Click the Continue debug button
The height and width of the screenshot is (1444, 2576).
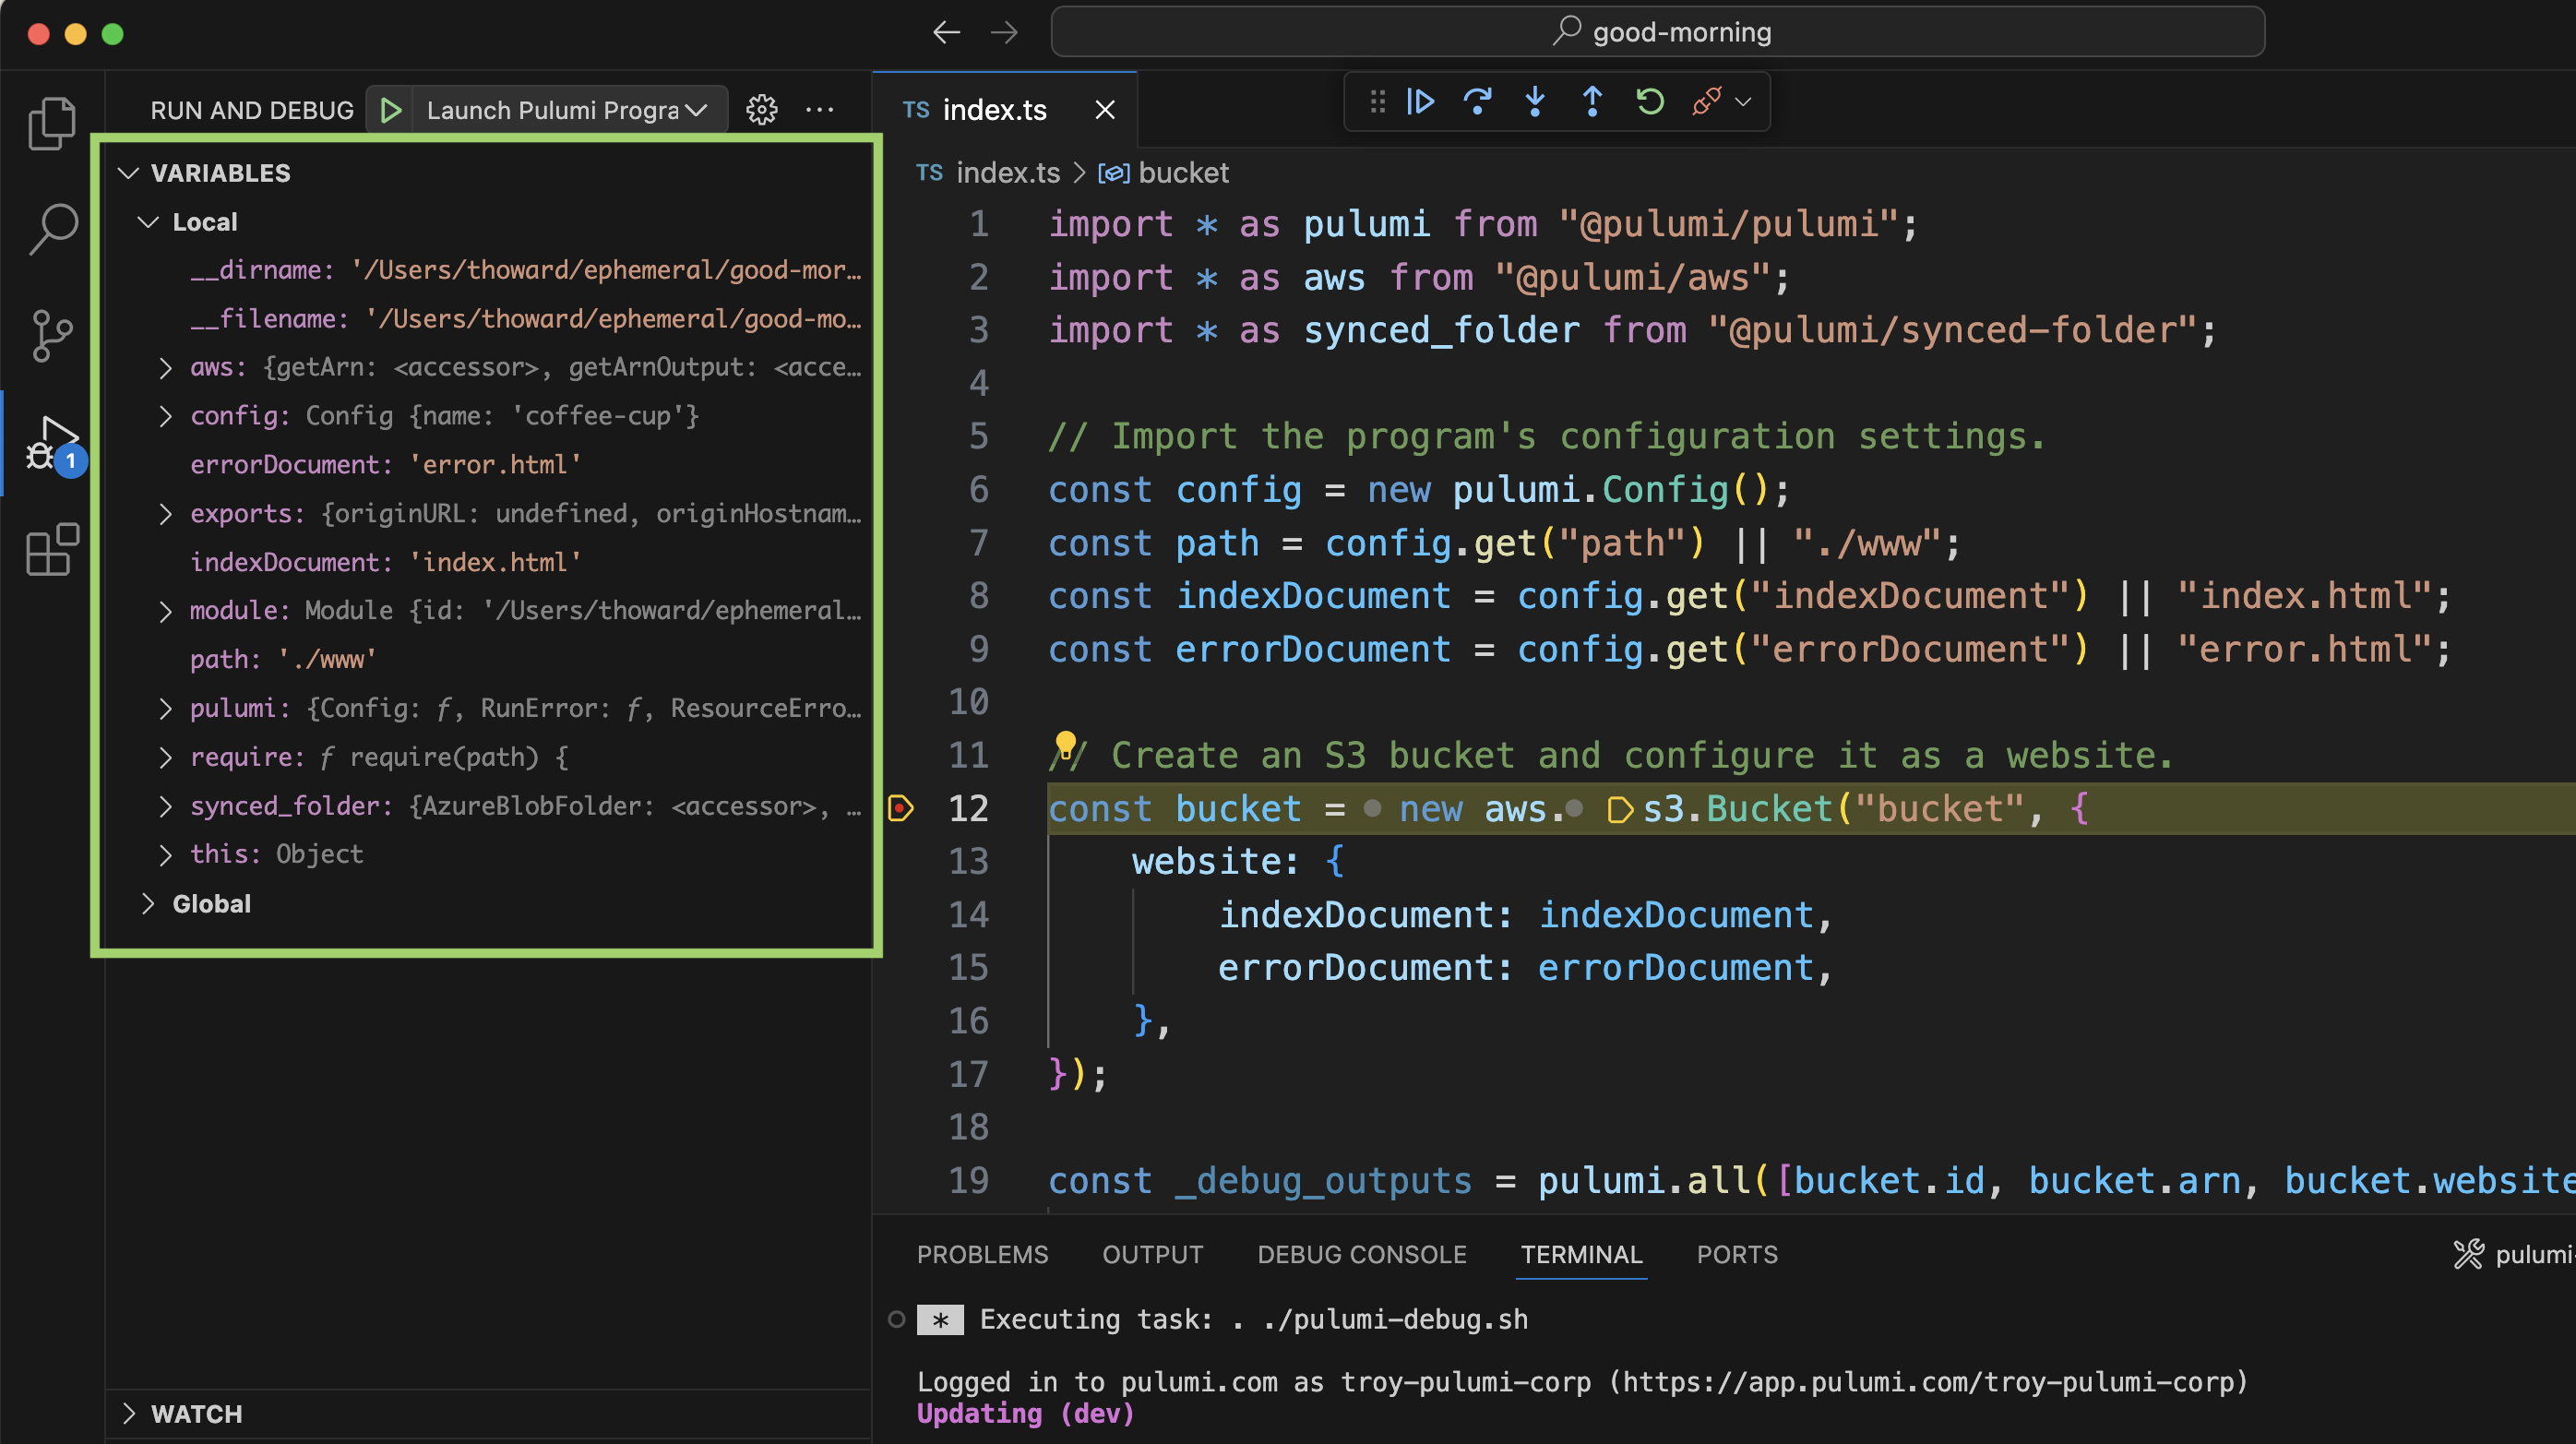click(1420, 101)
